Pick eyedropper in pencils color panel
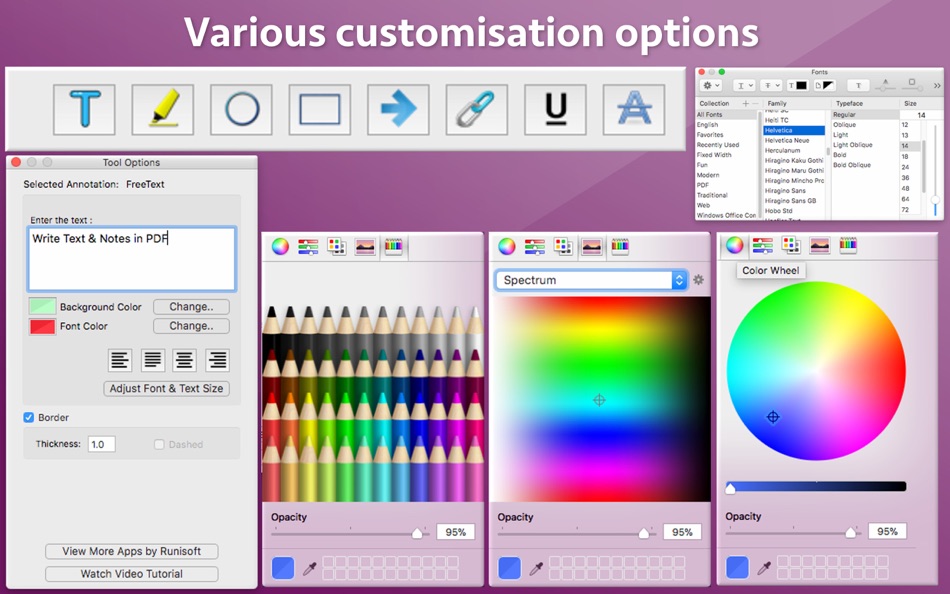950x594 pixels. pos(310,569)
